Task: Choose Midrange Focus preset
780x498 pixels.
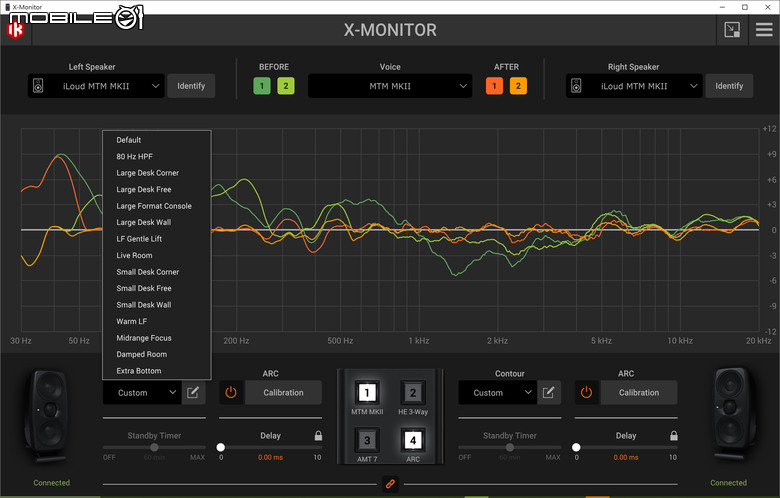Action: pos(157,338)
